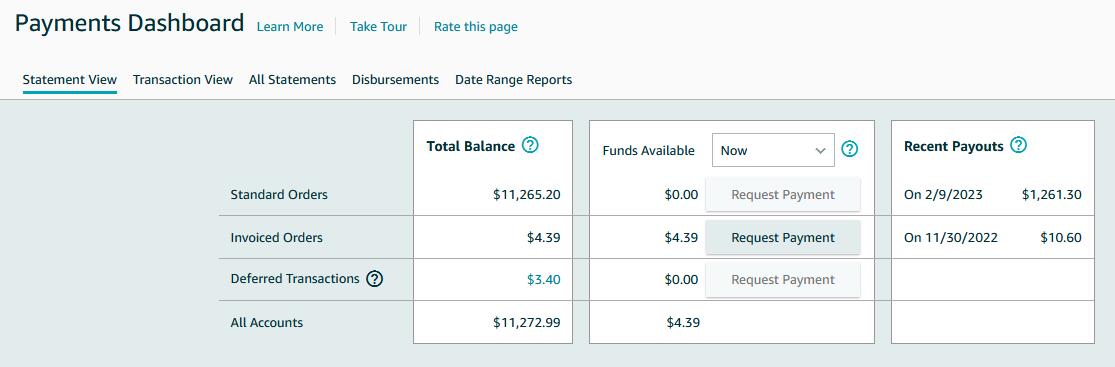The height and width of the screenshot is (367, 1115).
Task: Select the Statement View tab
Action: (x=70, y=80)
